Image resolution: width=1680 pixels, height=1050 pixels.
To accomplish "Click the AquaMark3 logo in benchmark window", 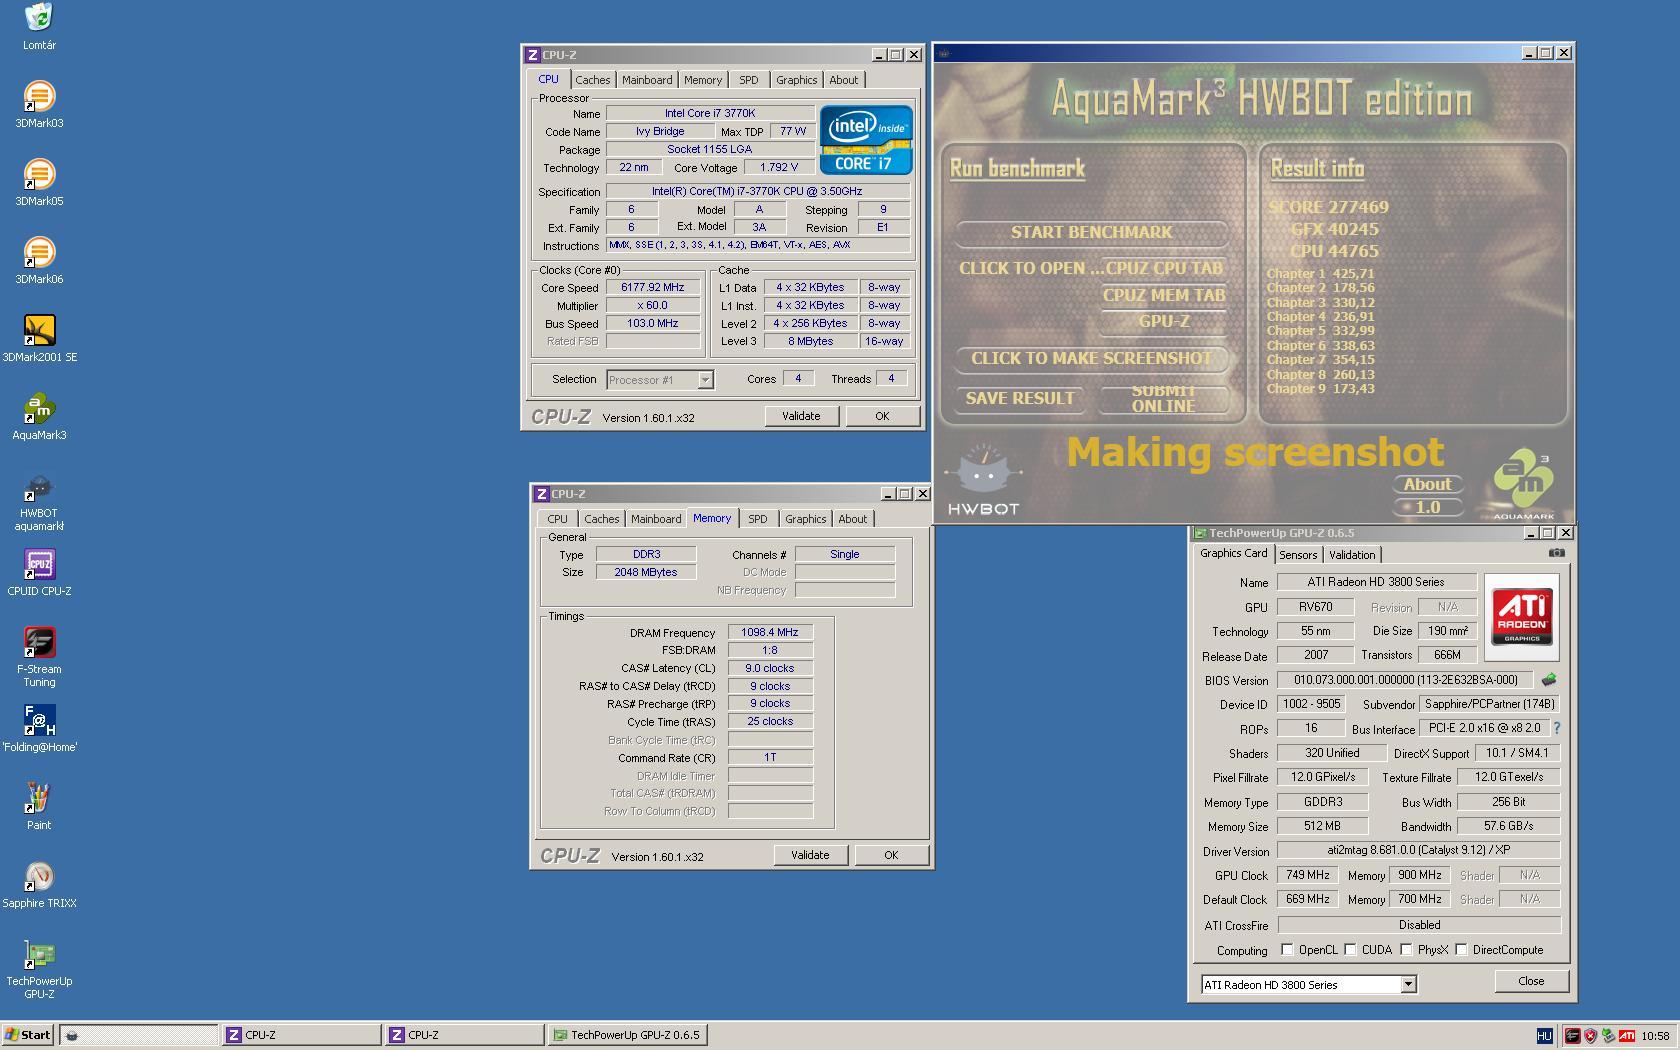I will tap(1523, 486).
